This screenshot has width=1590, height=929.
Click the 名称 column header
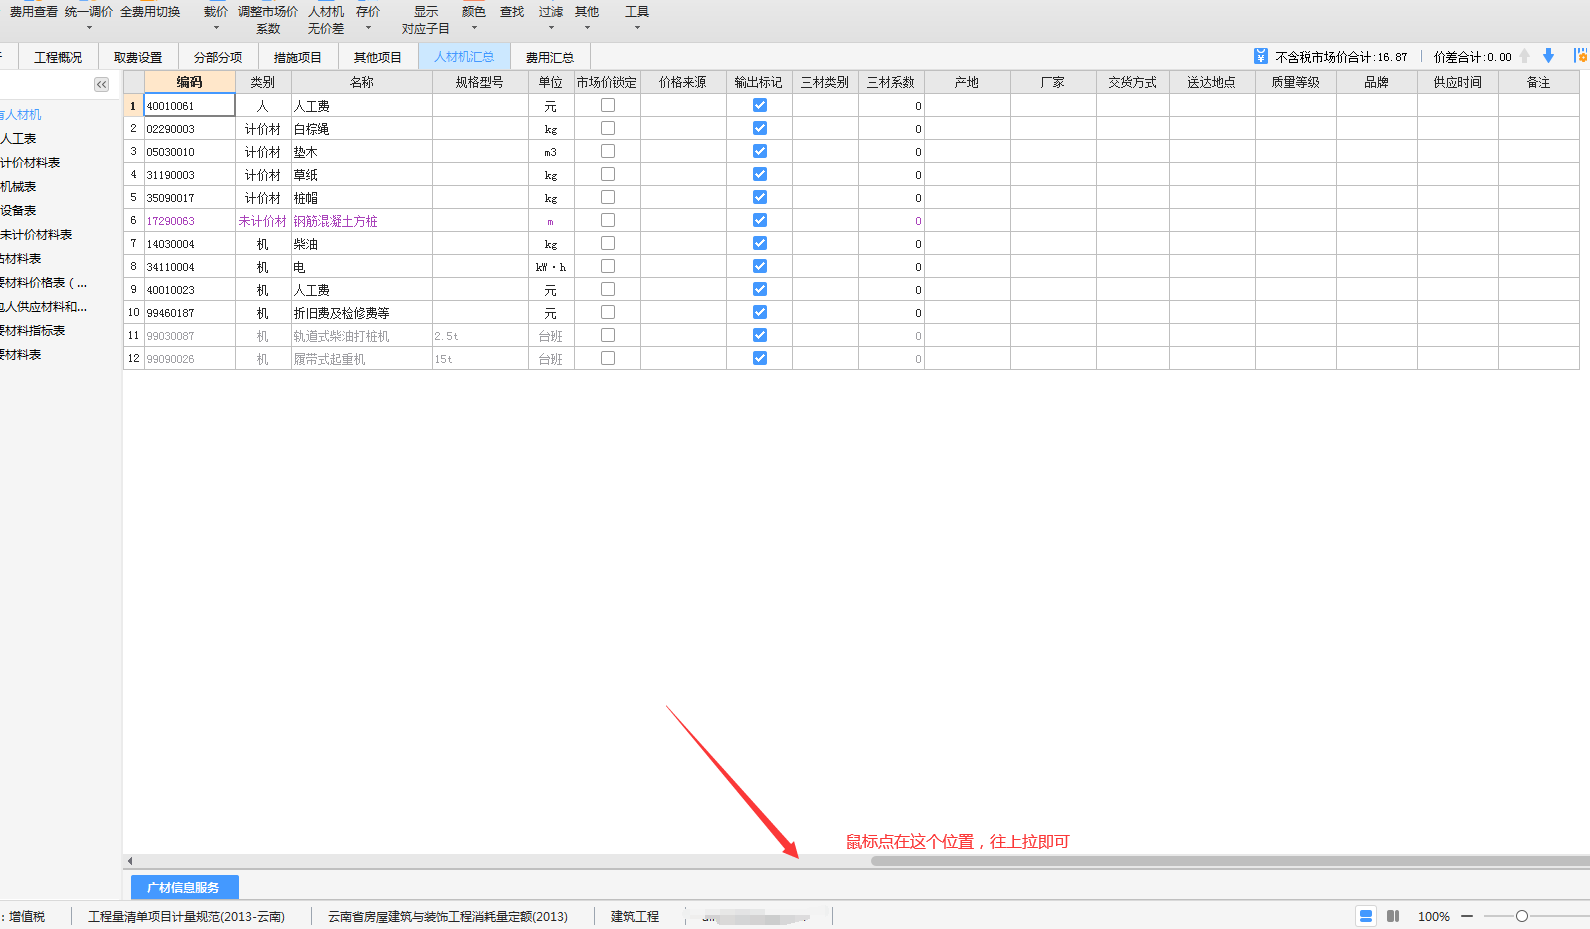pos(362,82)
